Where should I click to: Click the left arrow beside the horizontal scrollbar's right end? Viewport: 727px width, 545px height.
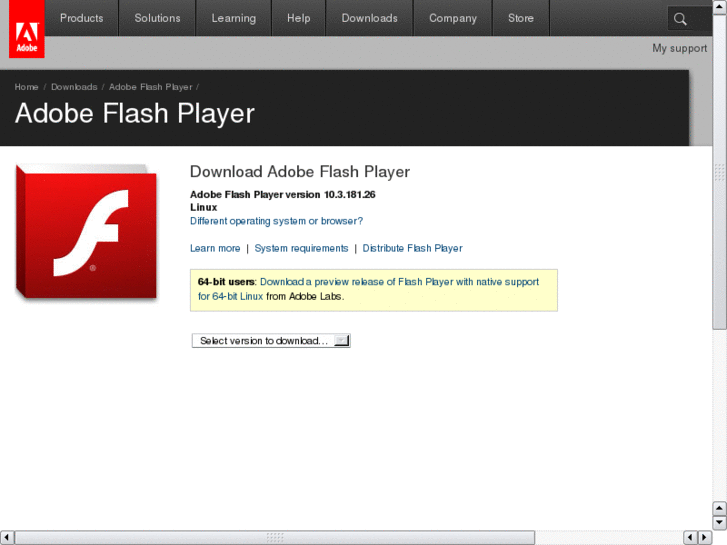(x=690, y=538)
